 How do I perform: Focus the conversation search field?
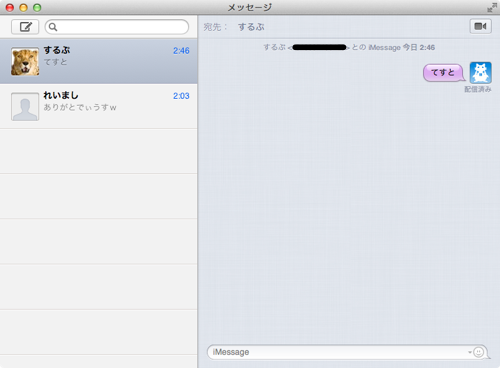click(117, 27)
